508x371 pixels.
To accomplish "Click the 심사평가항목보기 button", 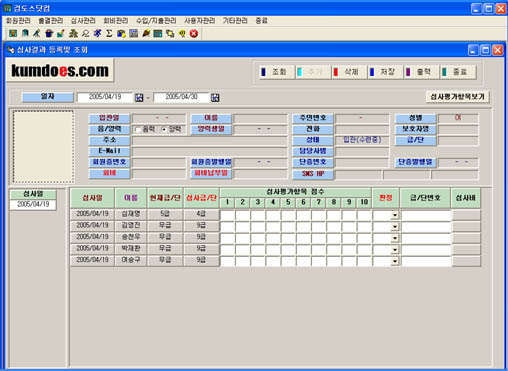I will (458, 97).
